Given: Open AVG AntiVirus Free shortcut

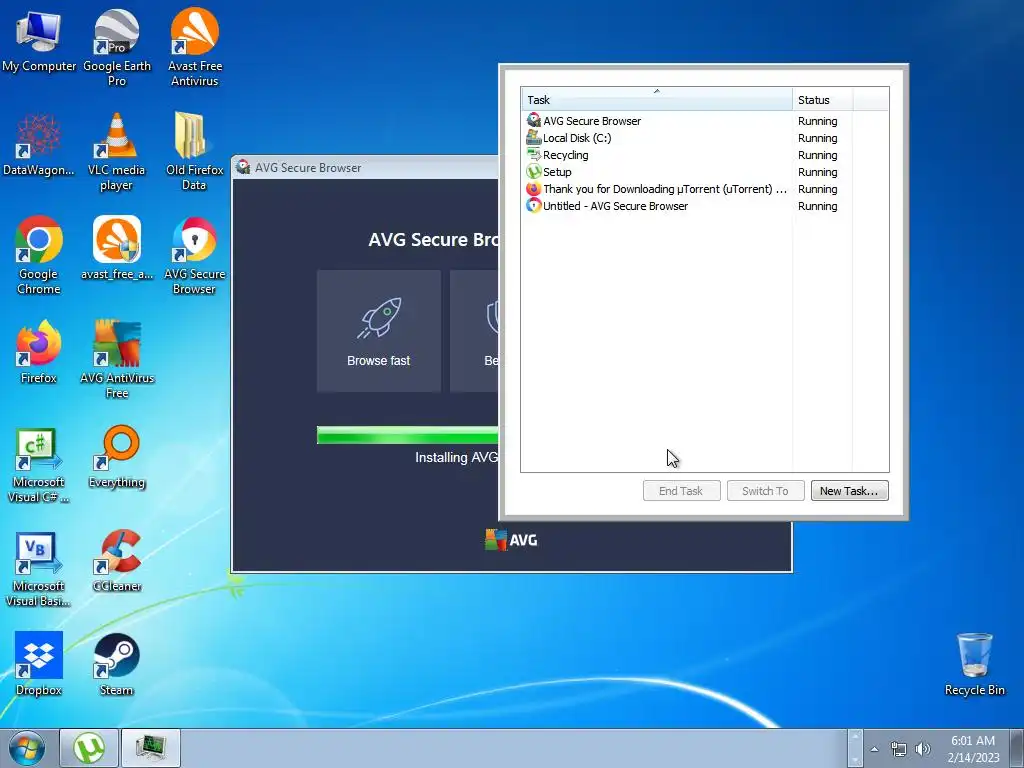Looking at the screenshot, I should pyautogui.click(x=117, y=359).
